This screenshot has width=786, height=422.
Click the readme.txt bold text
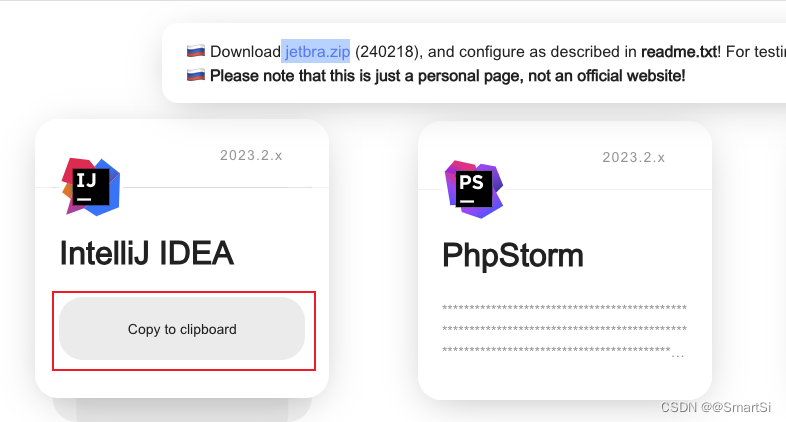coord(679,52)
